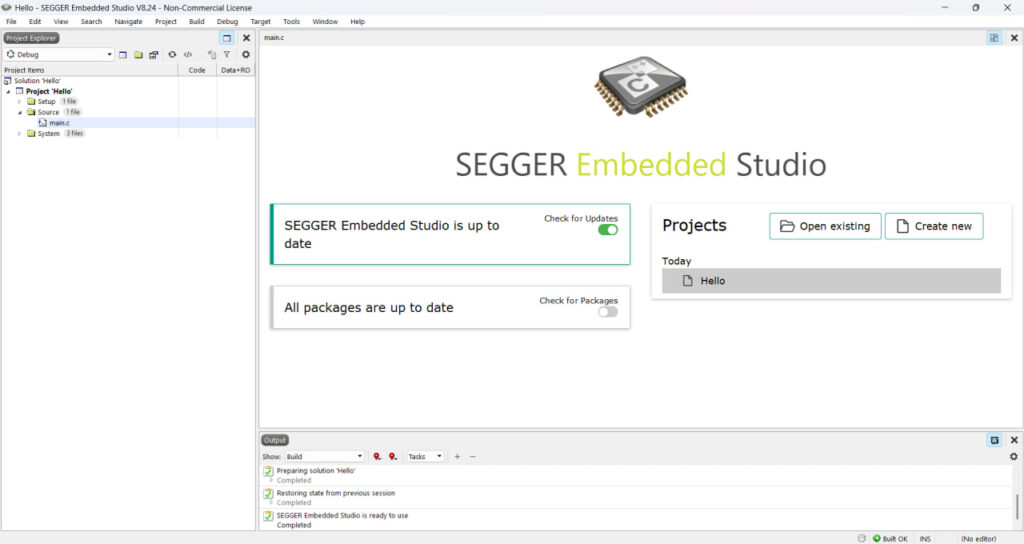The width and height of the screenshot is (1024, 544).
Task: Click the Data+RO column header
Action: (x=235, y=70)
